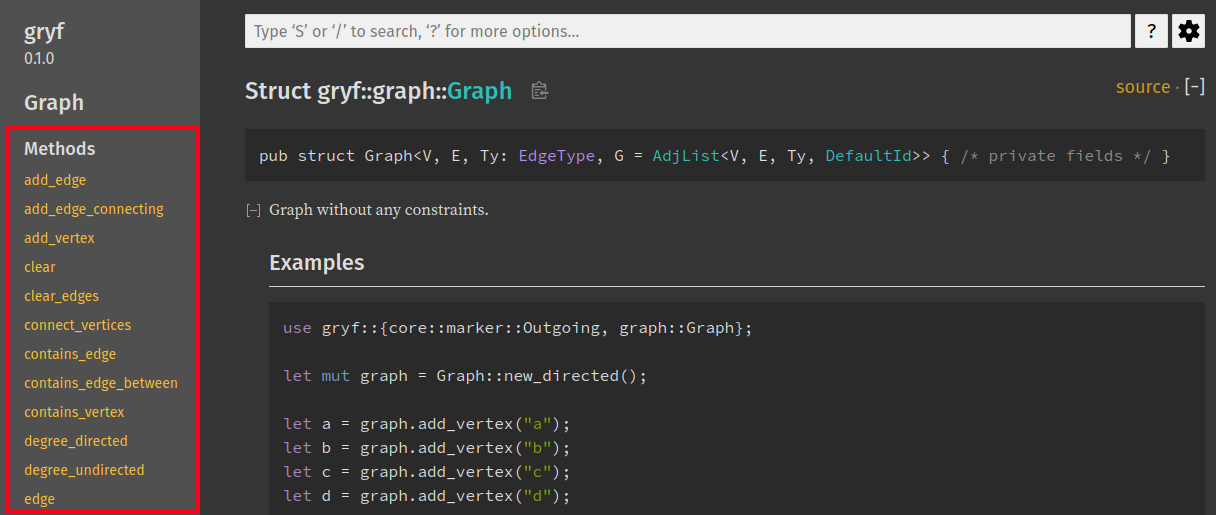The image size is (1216, 515).
Task: Open the clear_edges method link
Action: coord(61,296)
